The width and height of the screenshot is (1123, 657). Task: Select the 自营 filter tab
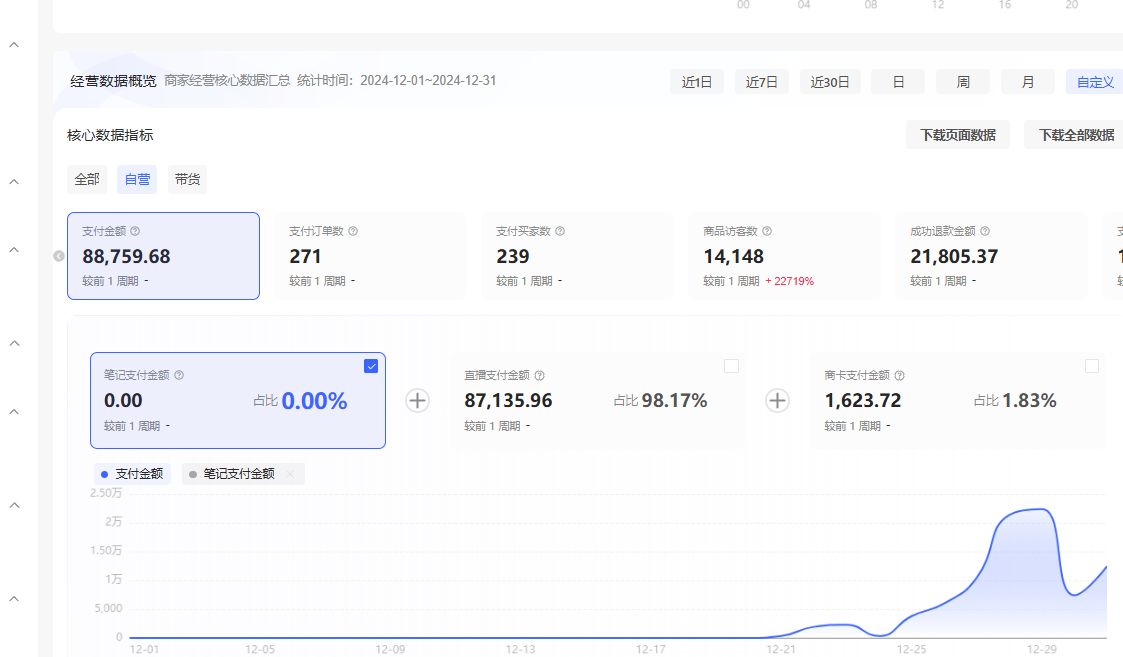click(x=137, y=179)
